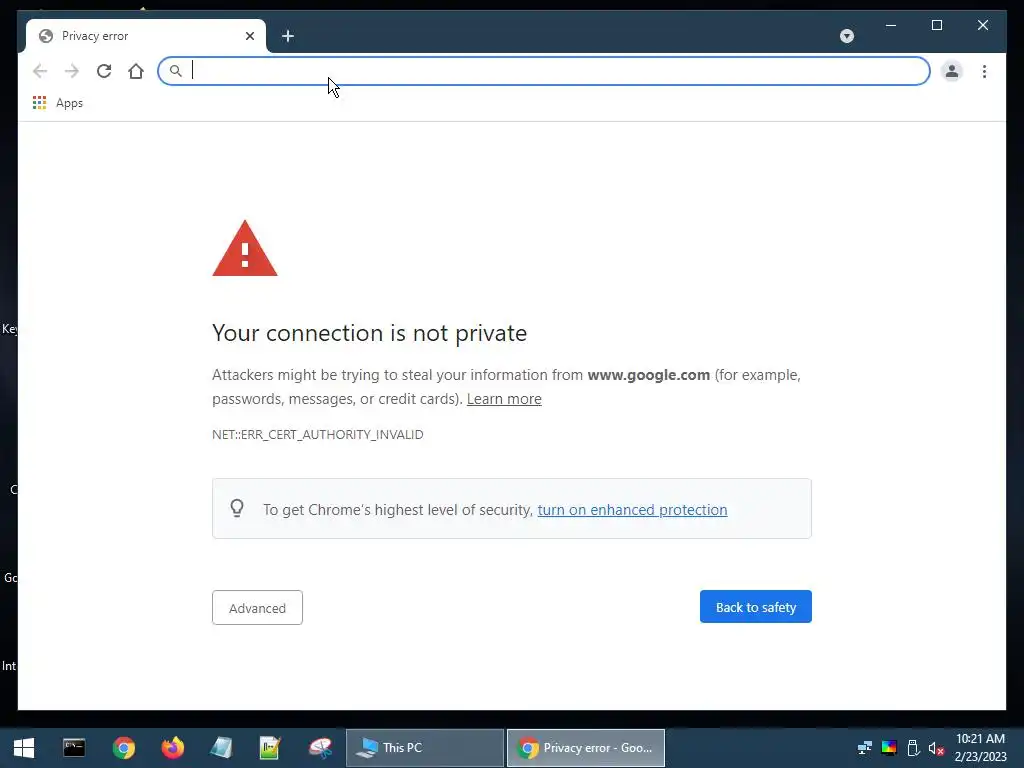Click the colorful display tray icon
This screenshot has width=1024, height=768.
coord(889,748)
